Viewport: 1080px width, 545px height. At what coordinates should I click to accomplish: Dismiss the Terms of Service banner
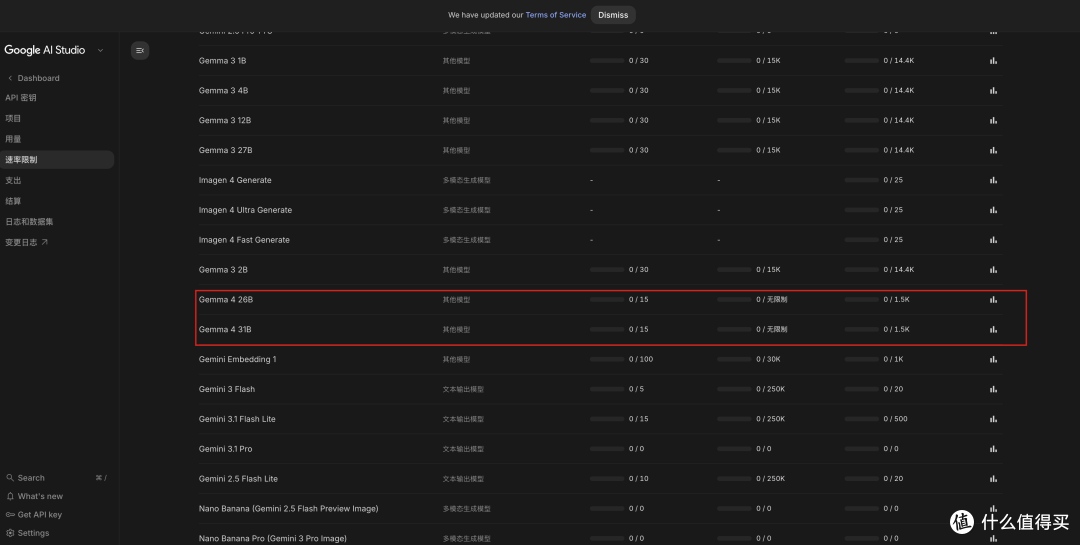pos(613,15)
